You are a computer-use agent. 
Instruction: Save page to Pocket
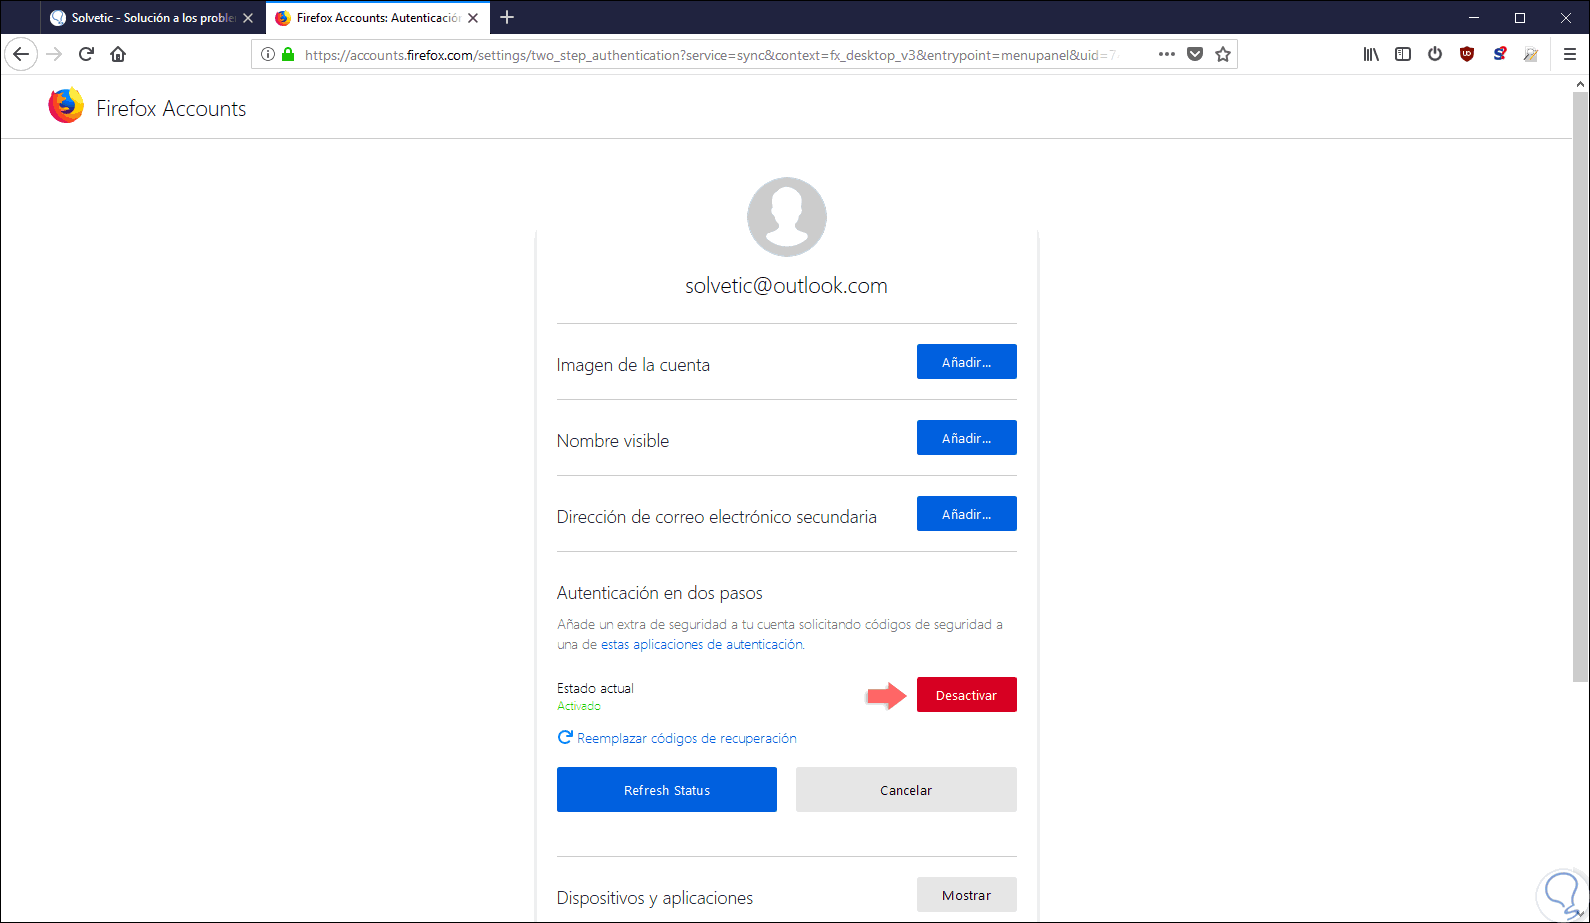click(1195, 54)
